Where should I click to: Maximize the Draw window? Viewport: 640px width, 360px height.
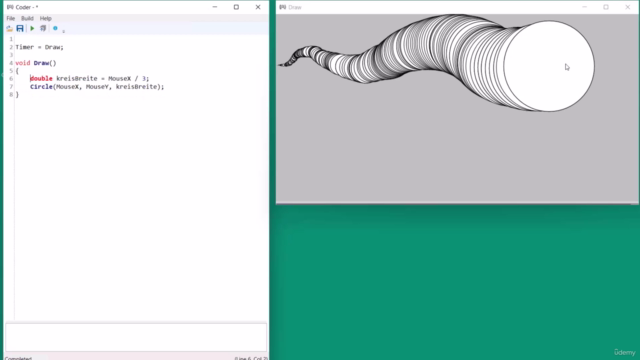coord(606,7)
